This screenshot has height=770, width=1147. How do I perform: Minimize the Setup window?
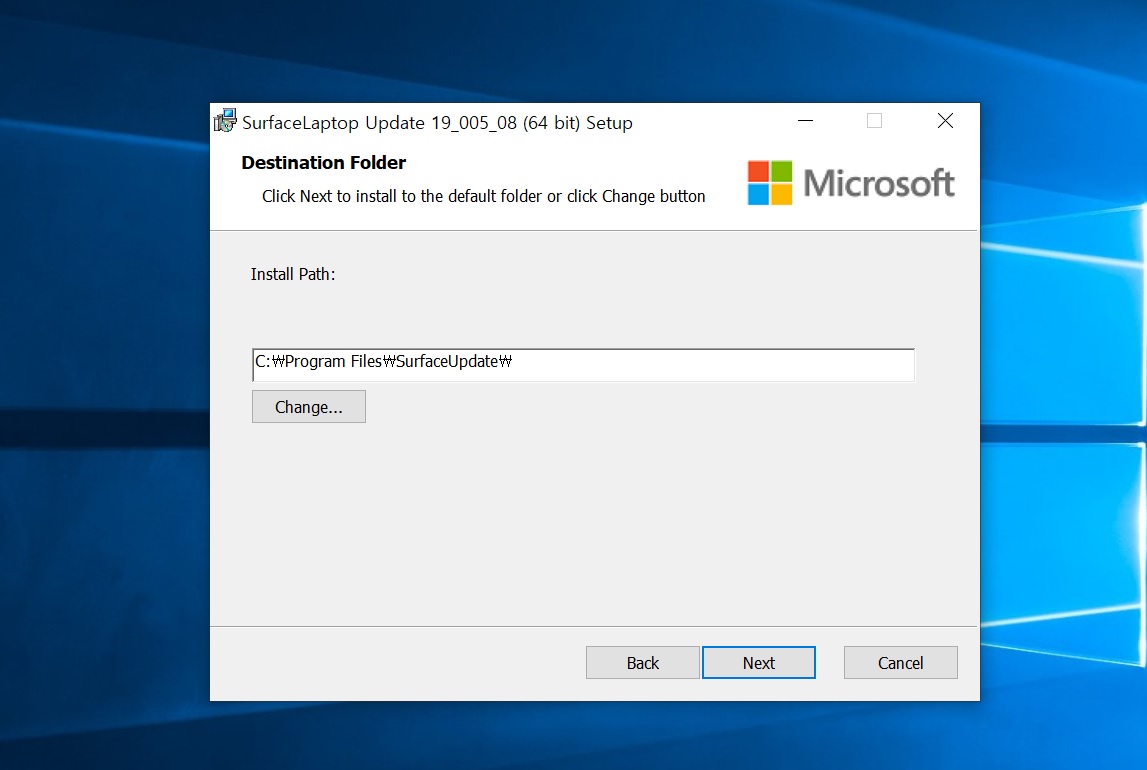pos(805,121)
